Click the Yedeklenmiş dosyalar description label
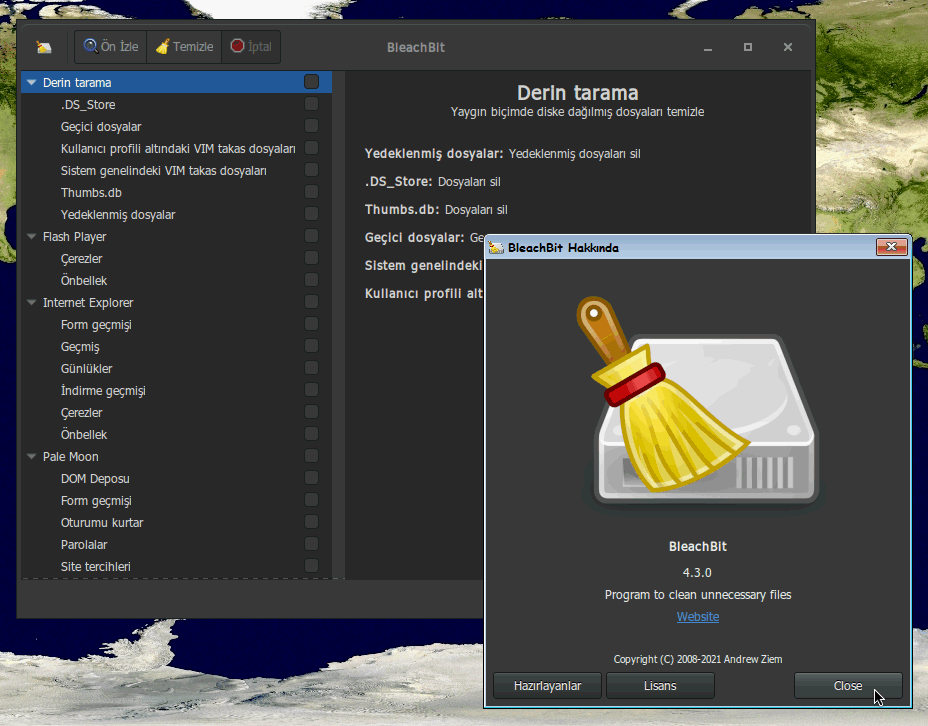 click(434, 153)
